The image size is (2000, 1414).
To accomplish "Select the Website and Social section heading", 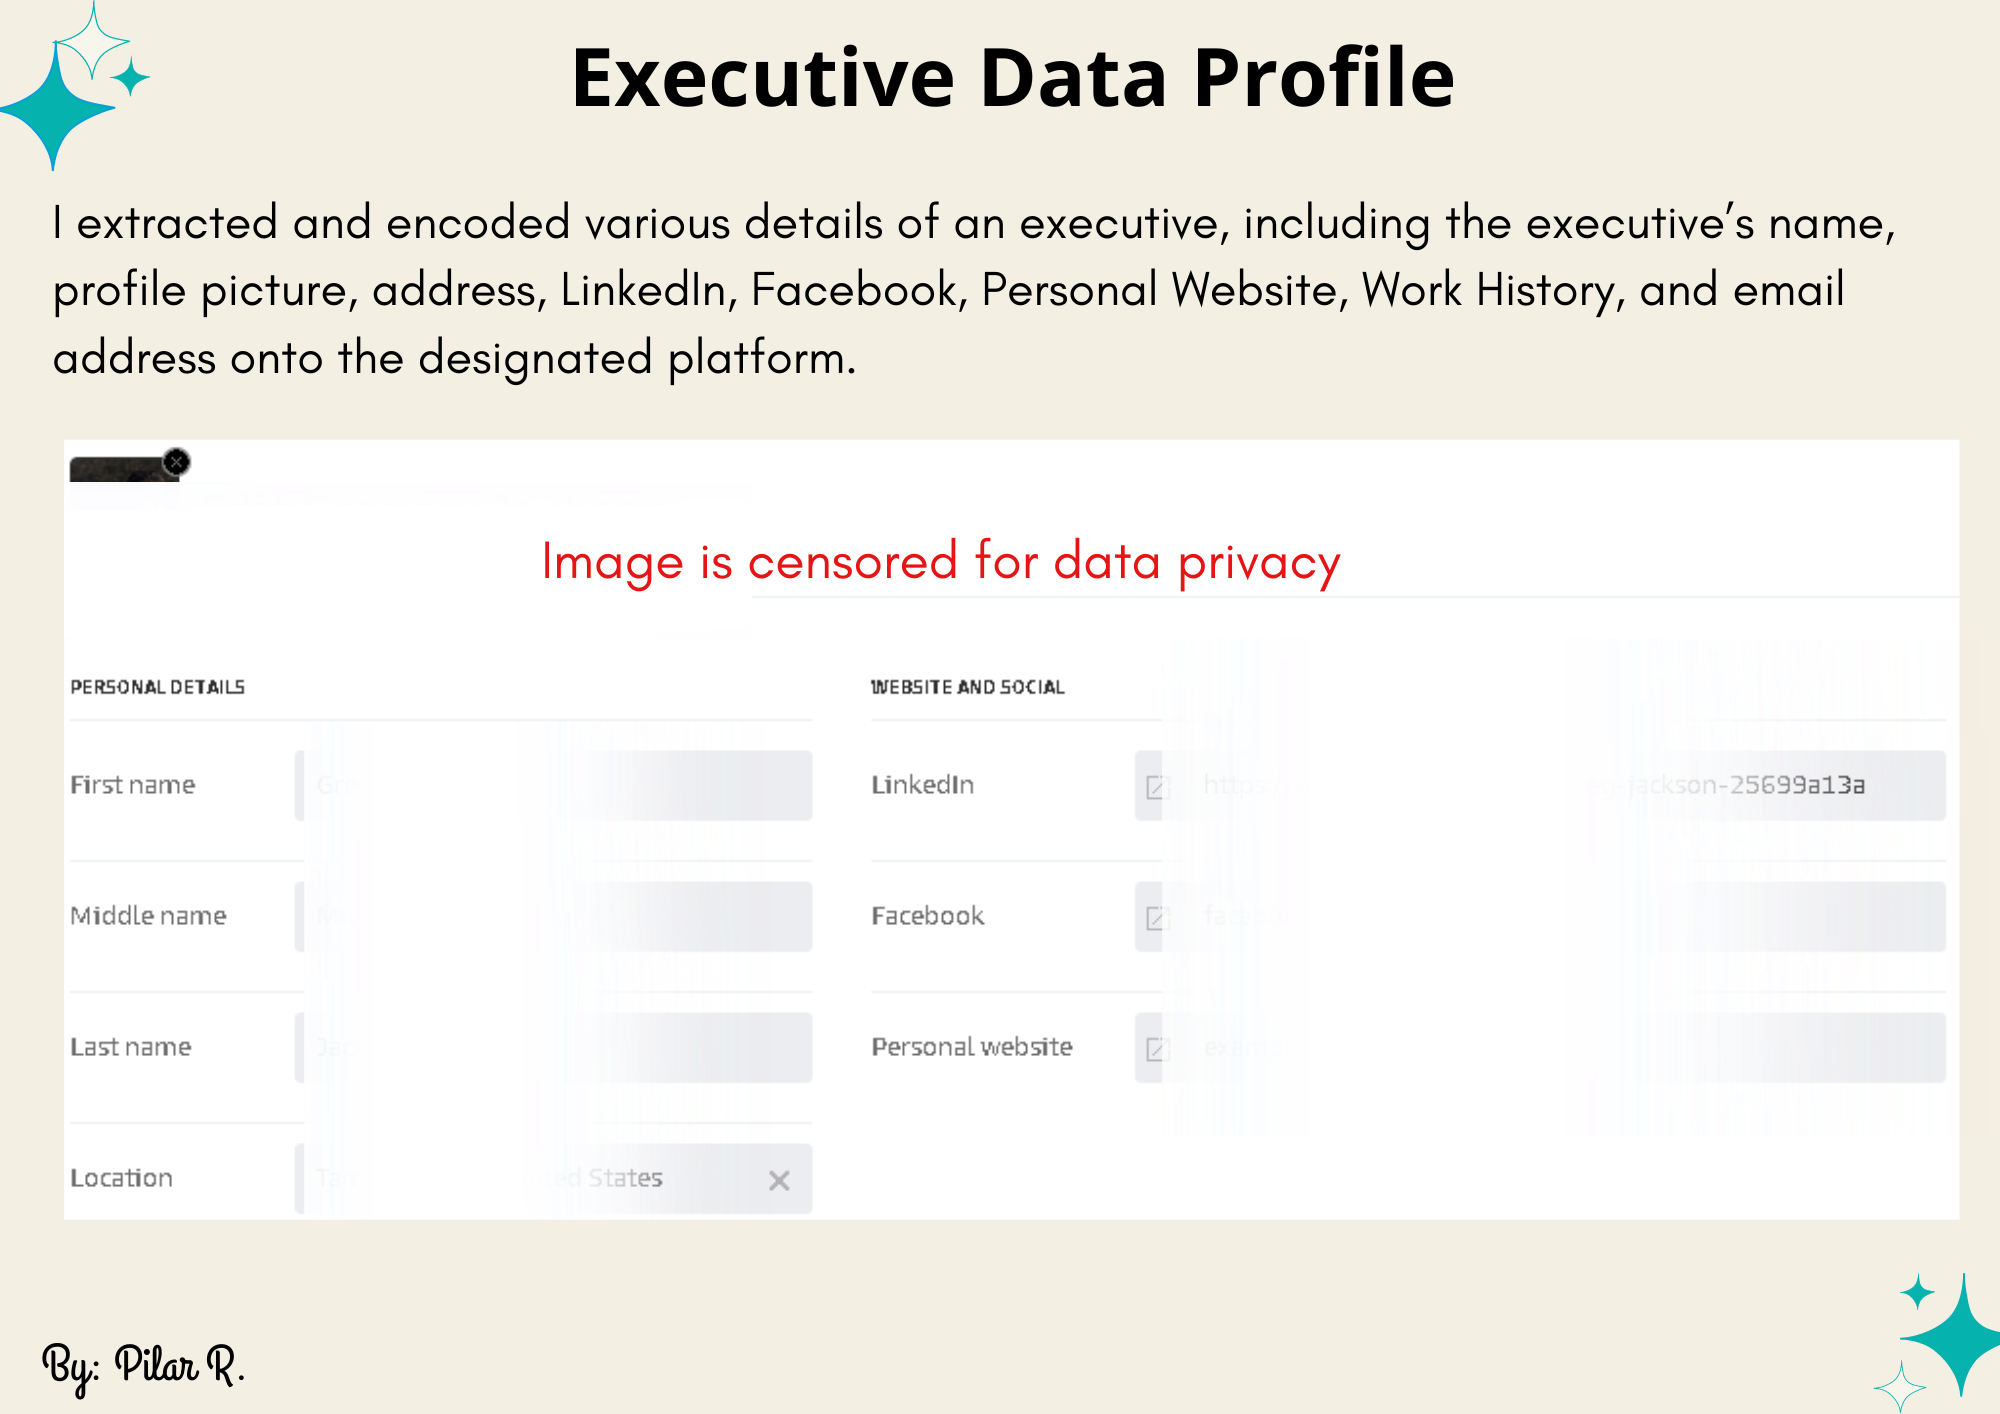I will (967, 687).
